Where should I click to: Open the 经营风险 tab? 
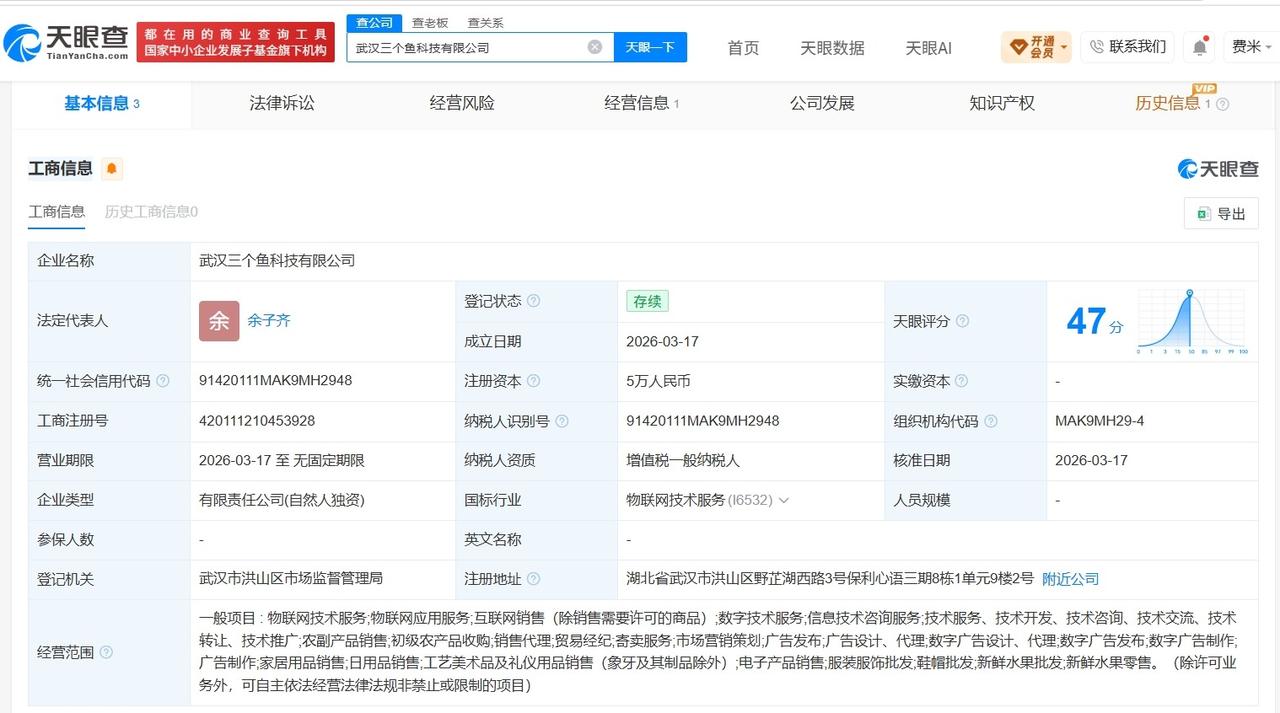point(462,103)
